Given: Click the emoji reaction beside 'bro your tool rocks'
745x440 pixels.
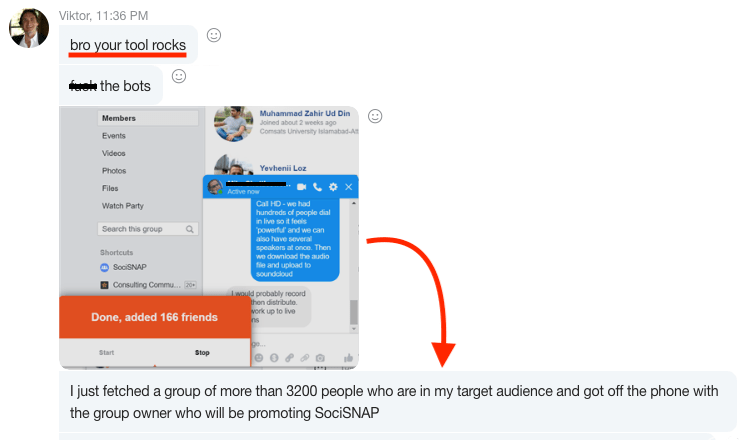Looking at the screenshot, I should click(x=214, y=35).
